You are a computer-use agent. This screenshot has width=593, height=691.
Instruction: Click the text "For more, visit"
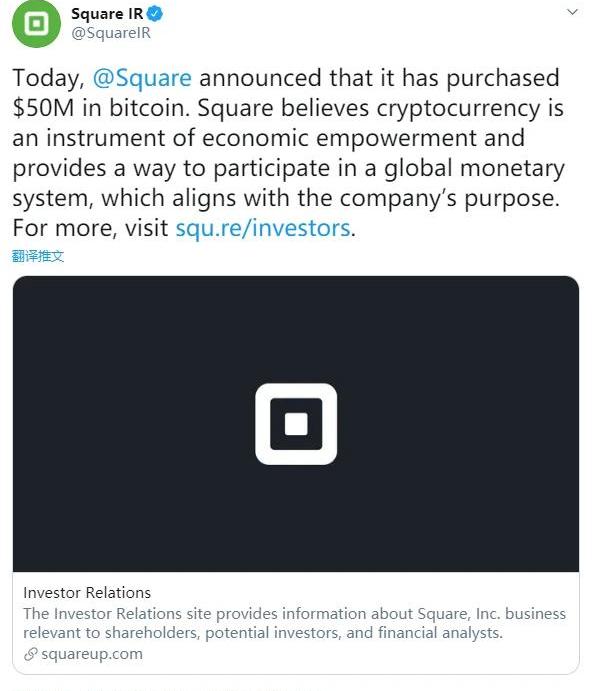click(x=90, y=228)
